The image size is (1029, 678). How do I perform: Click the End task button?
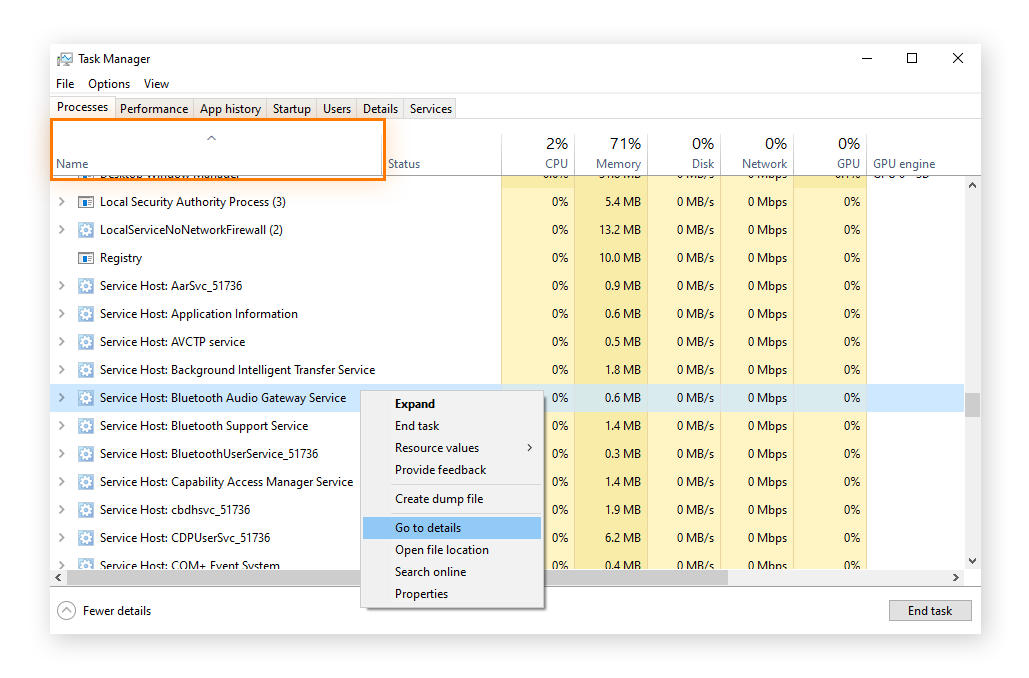click(929, 610)
